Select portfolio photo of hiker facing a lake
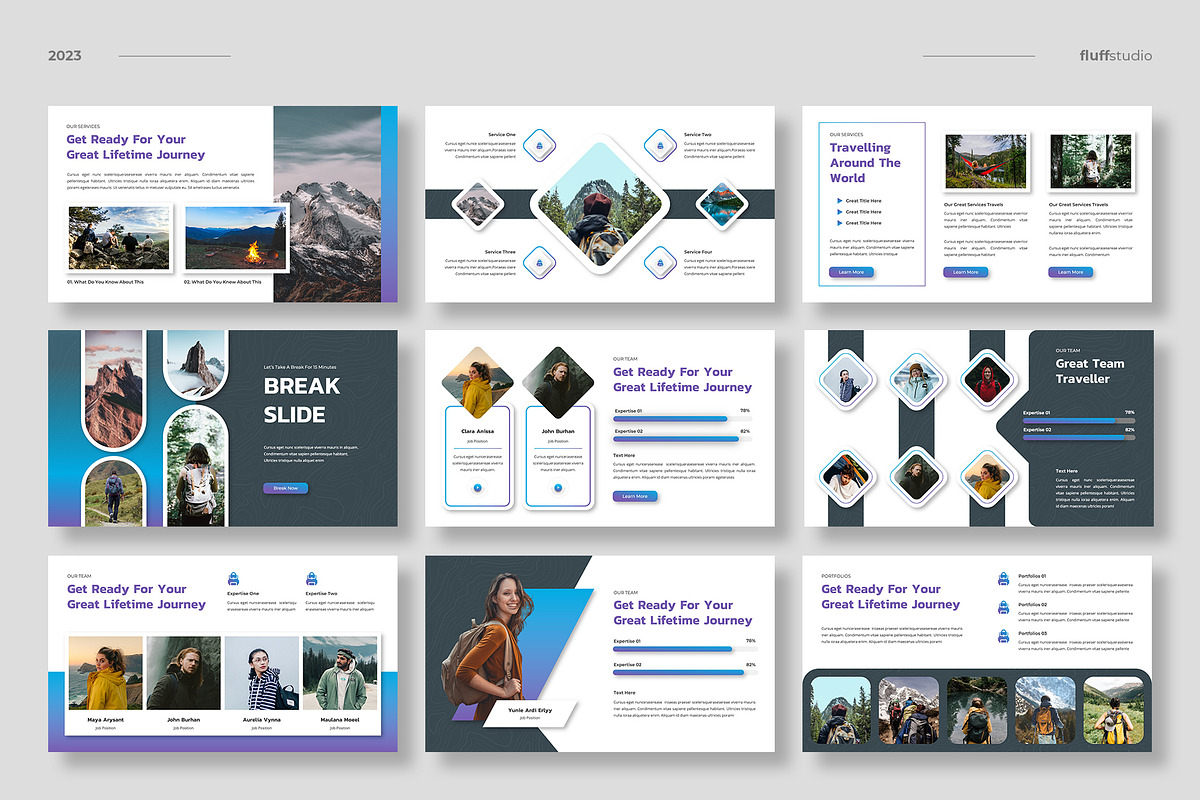The image size is (1200, 800). click(977, 710)
